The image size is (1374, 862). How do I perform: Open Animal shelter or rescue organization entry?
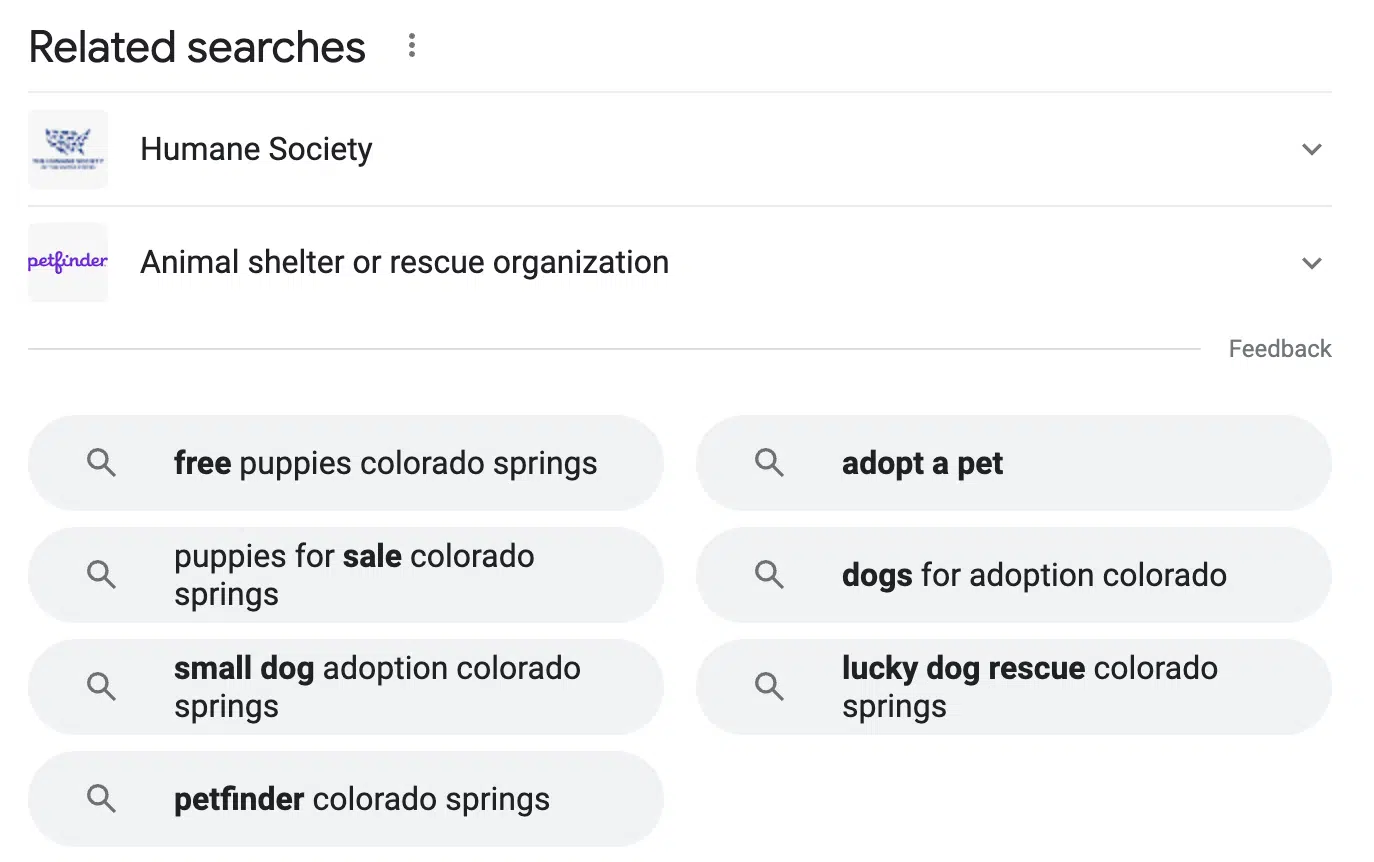pyautogui.click(x=404, y=262)
